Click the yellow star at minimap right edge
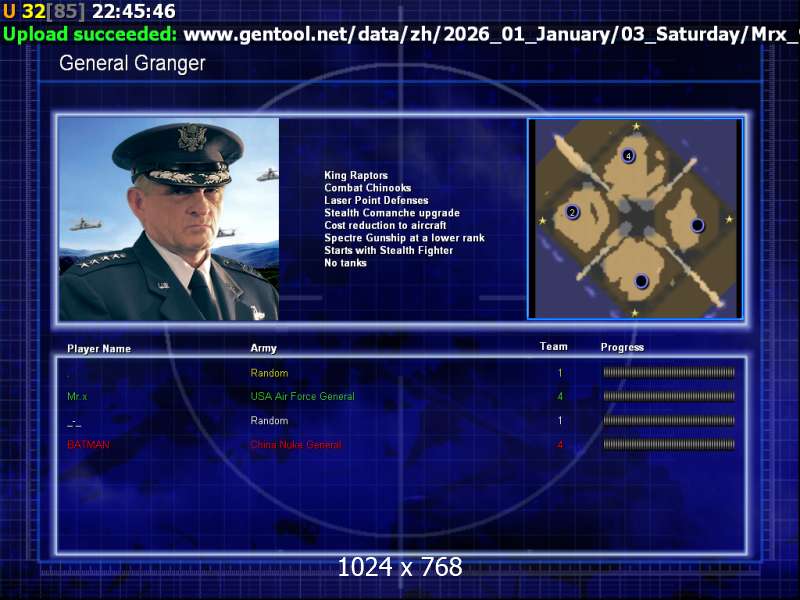Viewport: 800px width, 600px height. tap(729, 219)
